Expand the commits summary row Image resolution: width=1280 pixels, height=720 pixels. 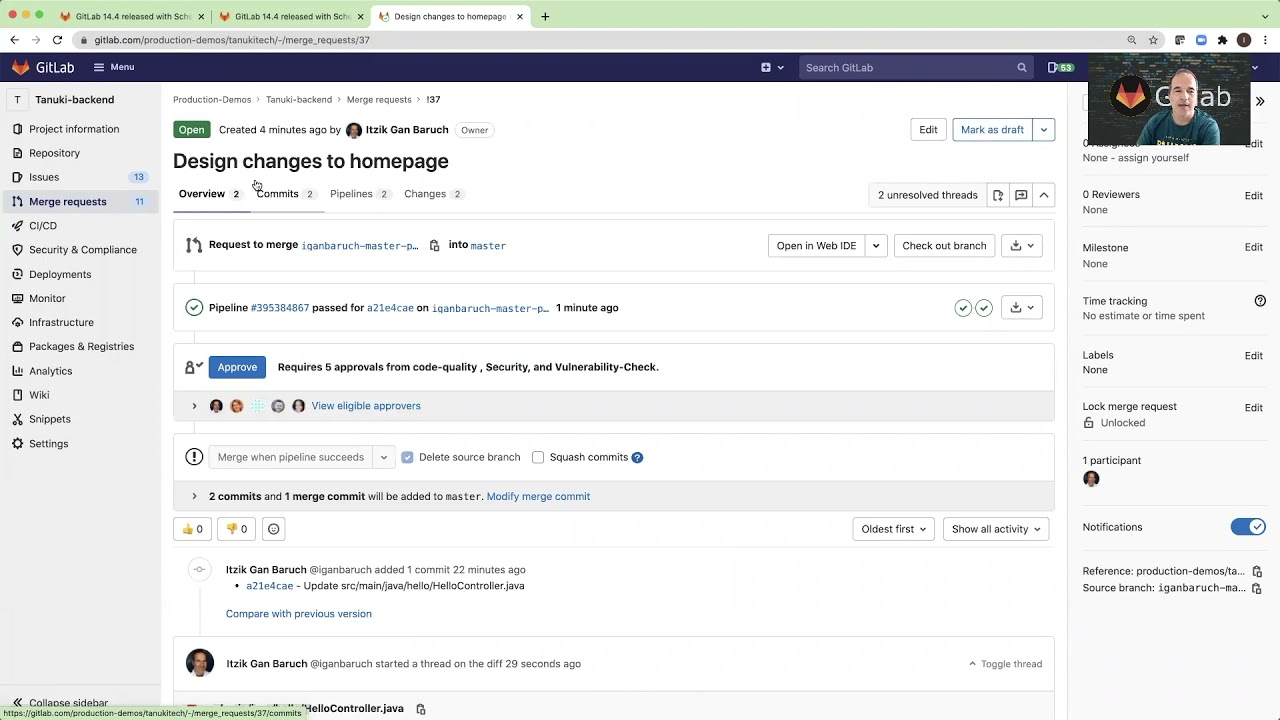(194, 496)
